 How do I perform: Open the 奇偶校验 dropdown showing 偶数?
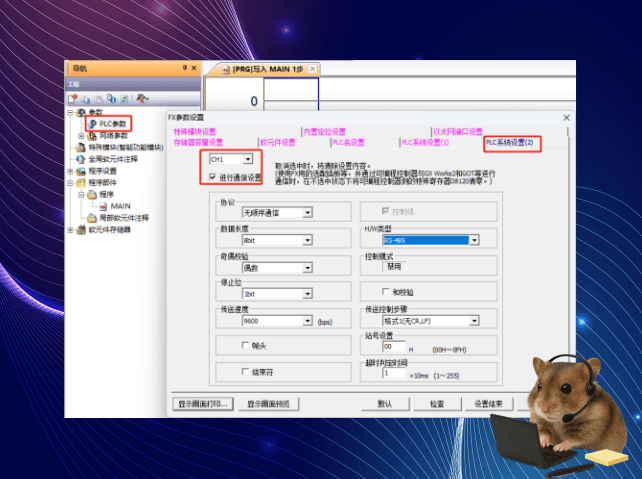click(x=307, y=268)
